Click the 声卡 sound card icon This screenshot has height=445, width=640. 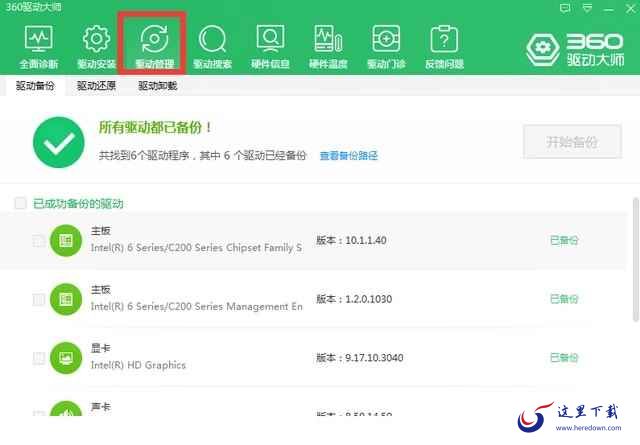click(66, 408)
